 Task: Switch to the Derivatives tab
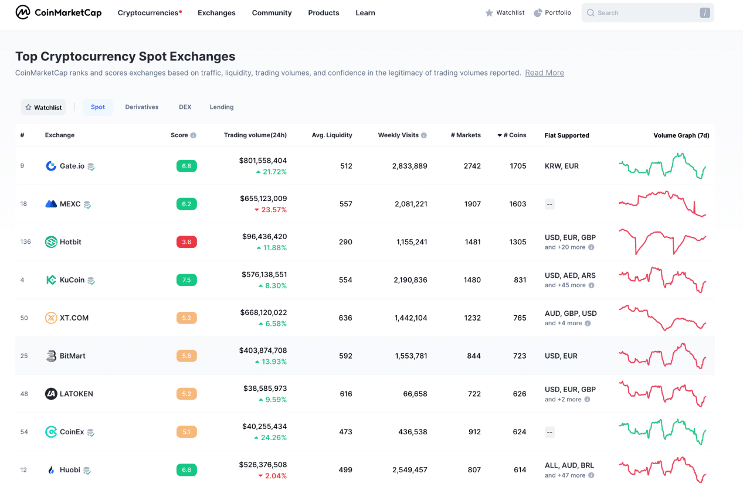coord(142,107)
